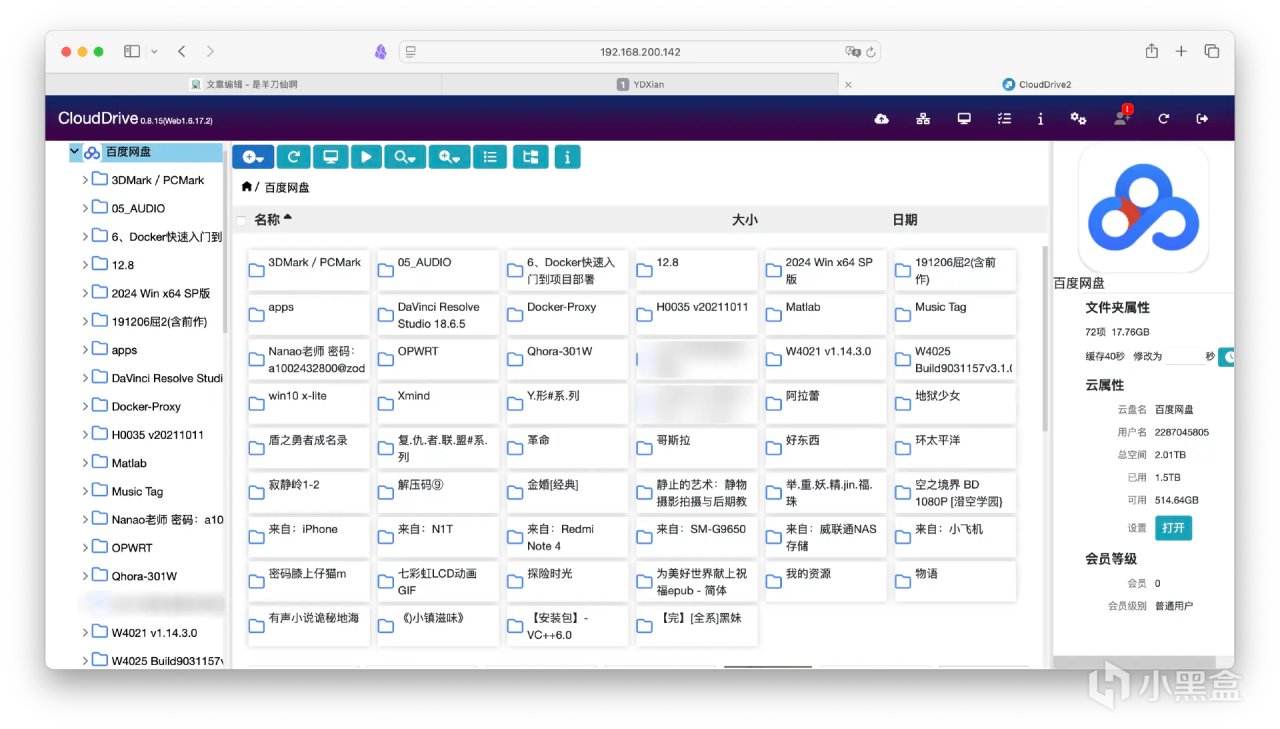Screen dimensions: 1280x729
Task: Collapse the 百度网盘 tree node
Action: (x=75, y=152)
